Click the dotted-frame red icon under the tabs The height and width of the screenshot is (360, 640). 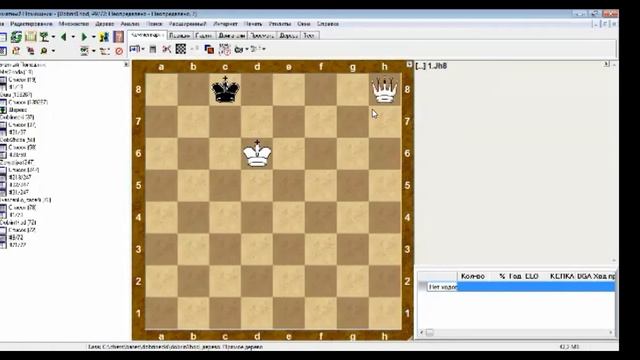[x=224, y=49]
